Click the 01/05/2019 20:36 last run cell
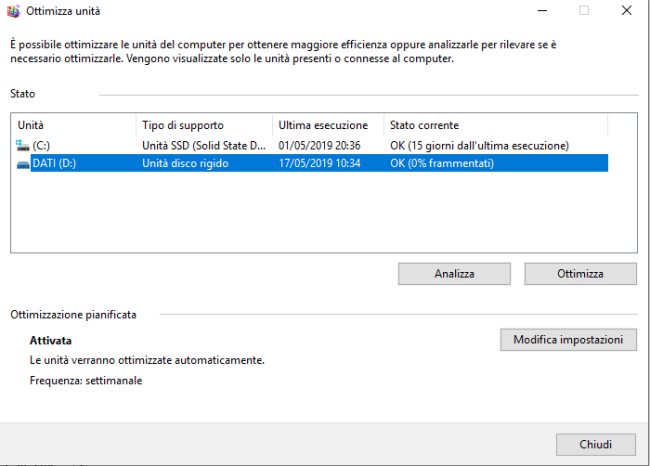The width and height of the screenshot is (650, 466). pos(320,146)
